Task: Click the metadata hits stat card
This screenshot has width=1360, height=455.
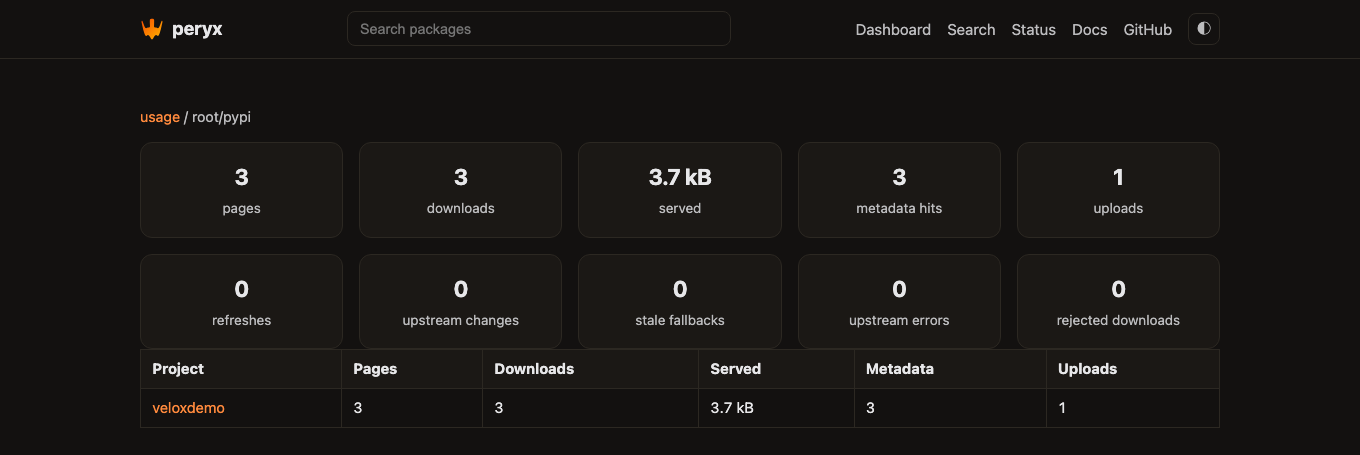Action: (x=899, y=190)
